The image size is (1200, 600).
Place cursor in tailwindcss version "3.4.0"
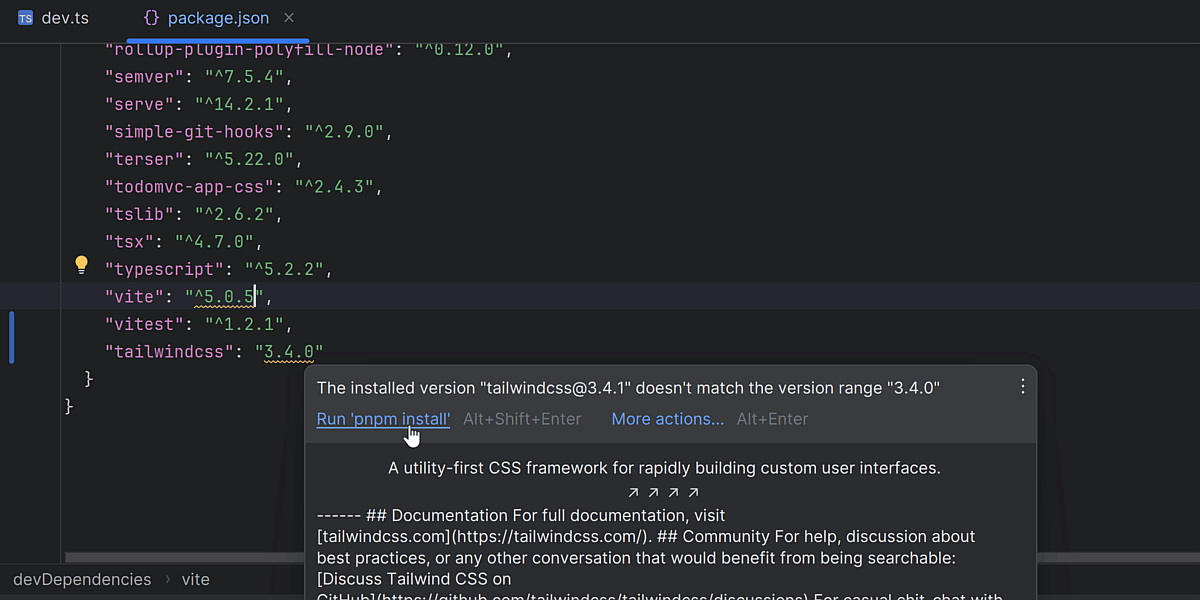(x=289, y=352)
